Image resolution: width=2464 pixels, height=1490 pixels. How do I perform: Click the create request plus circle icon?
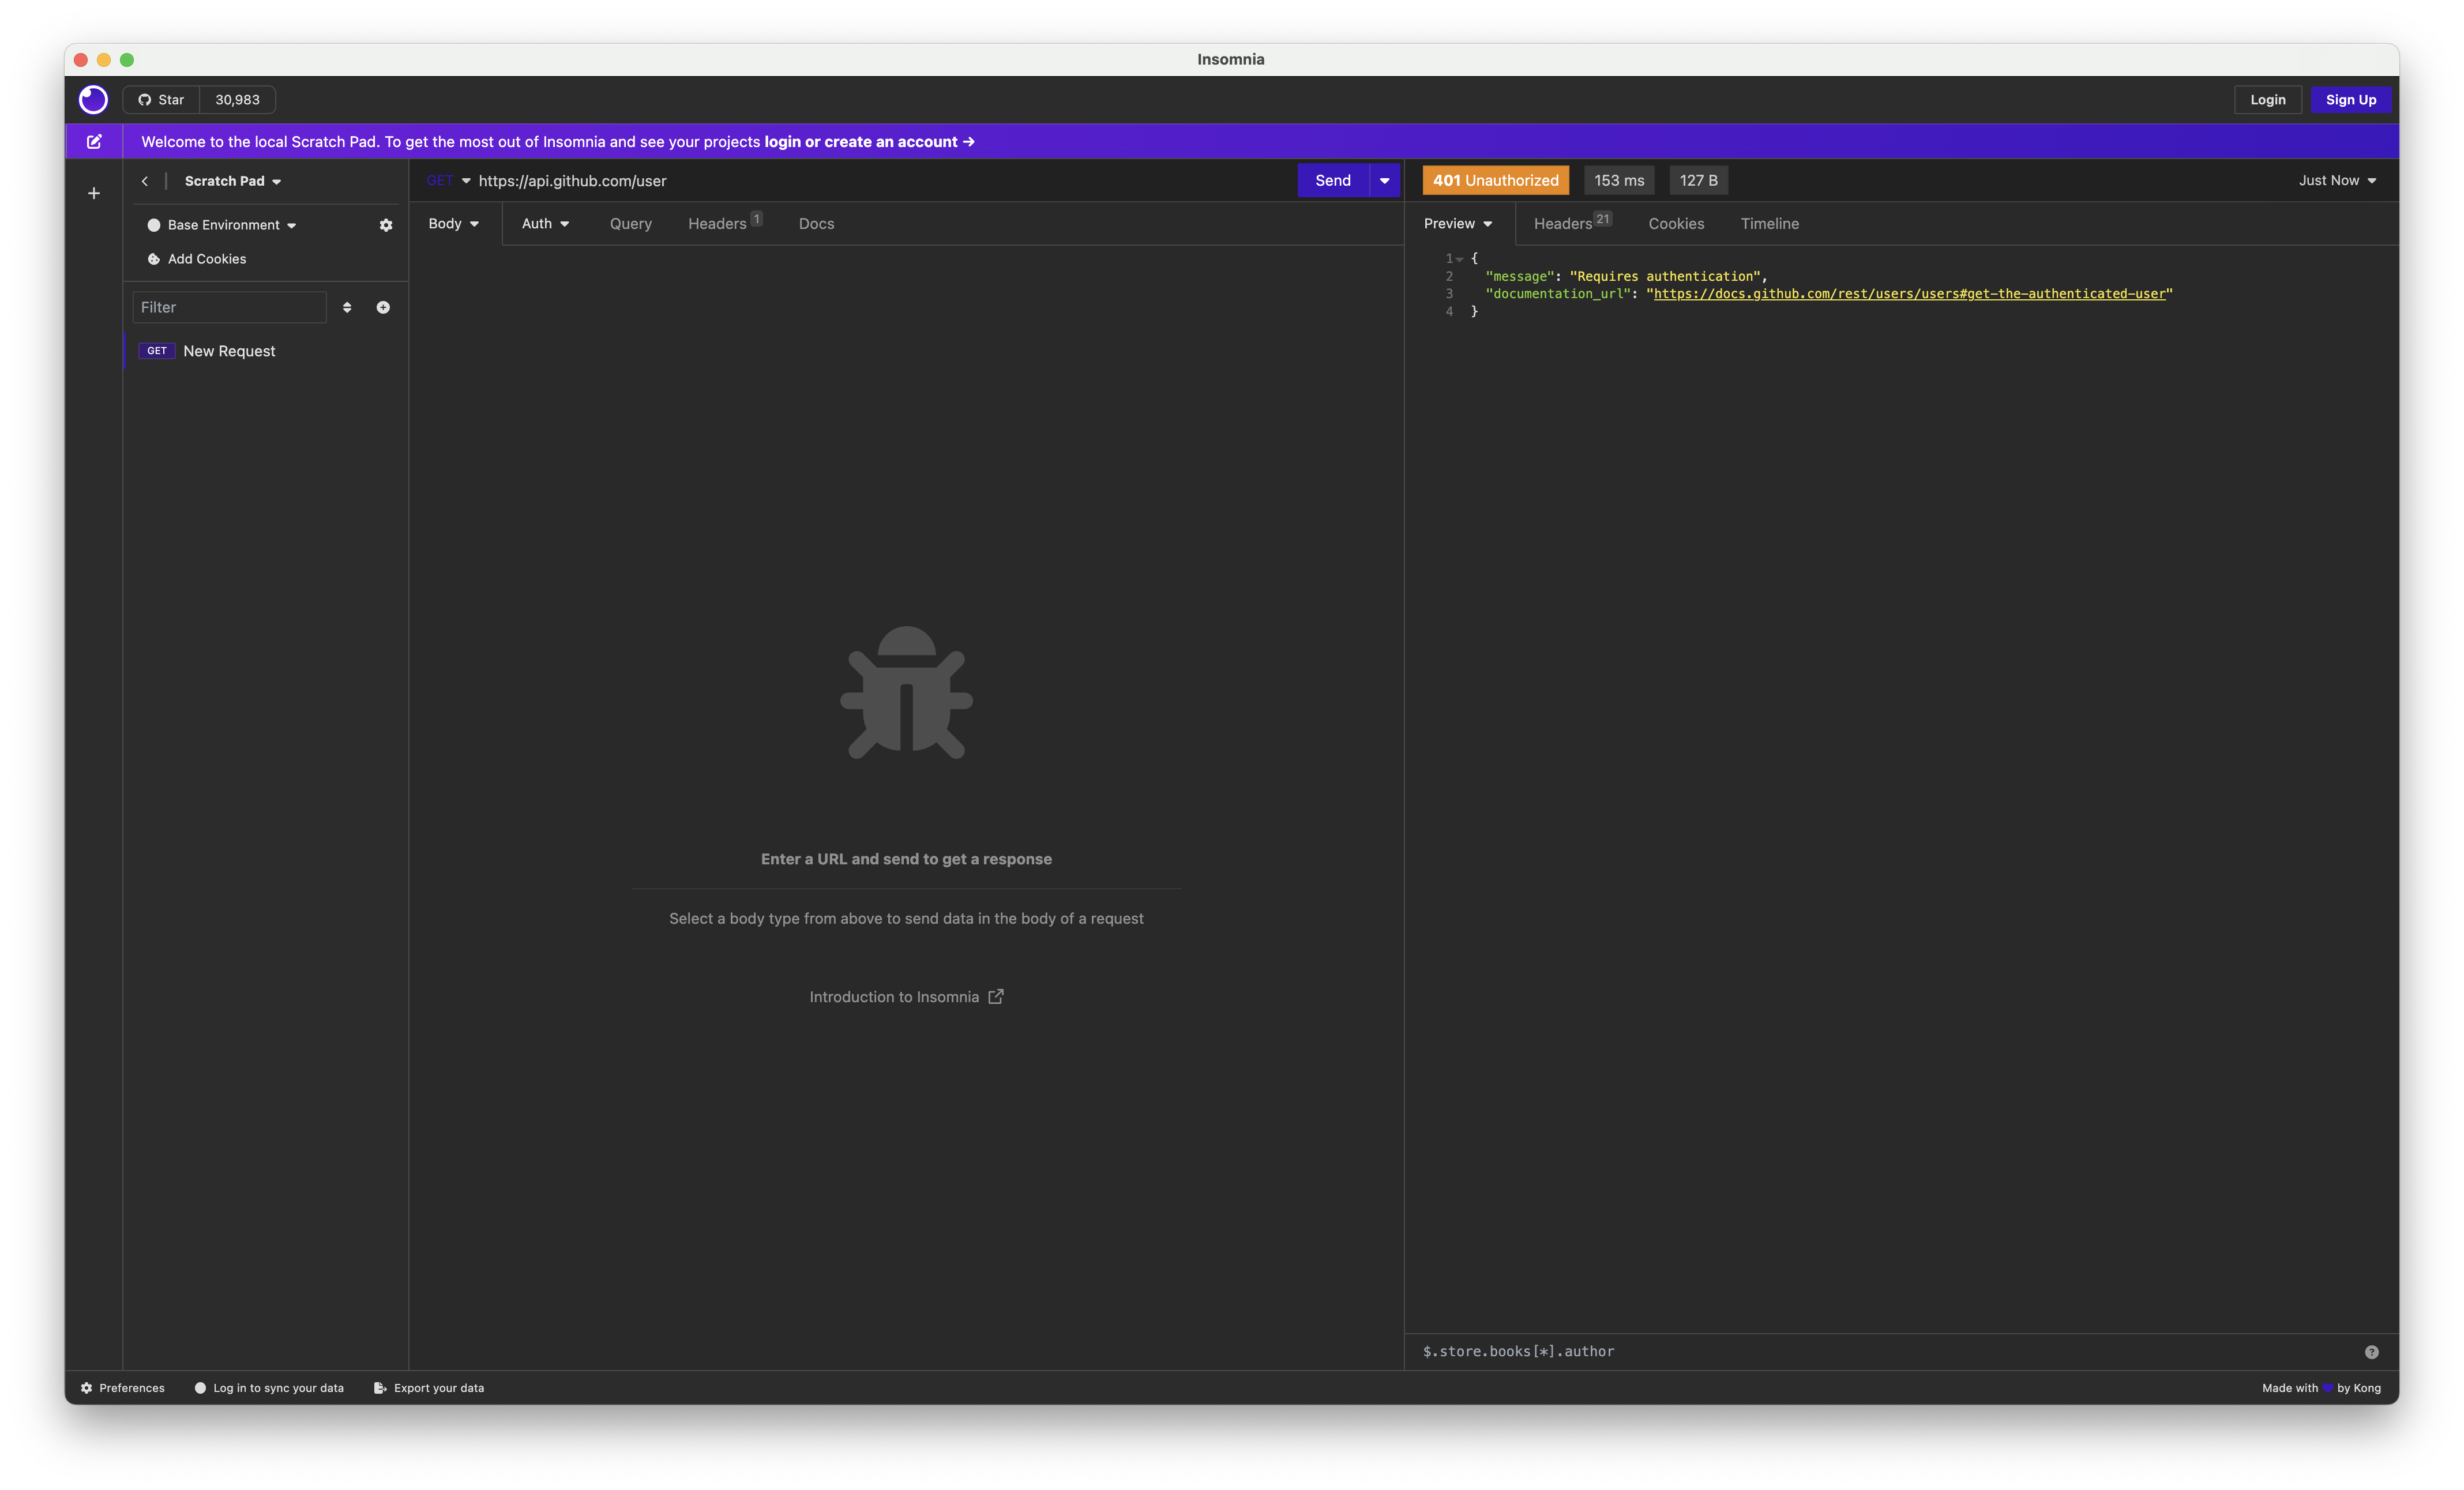coord(383,307)
